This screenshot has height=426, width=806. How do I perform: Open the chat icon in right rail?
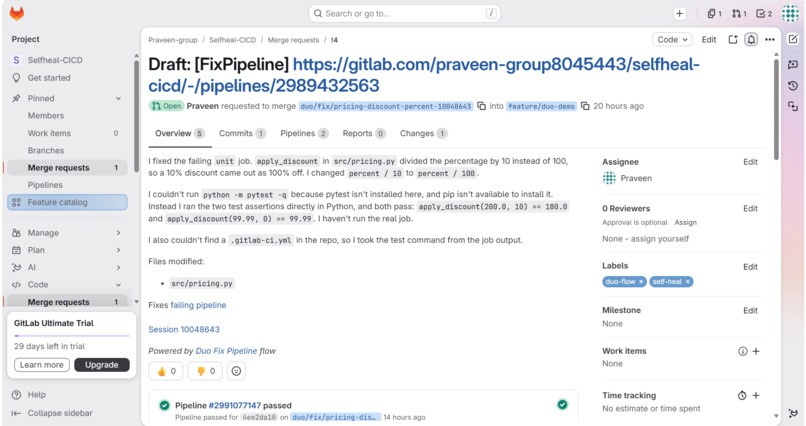[793, 64]
